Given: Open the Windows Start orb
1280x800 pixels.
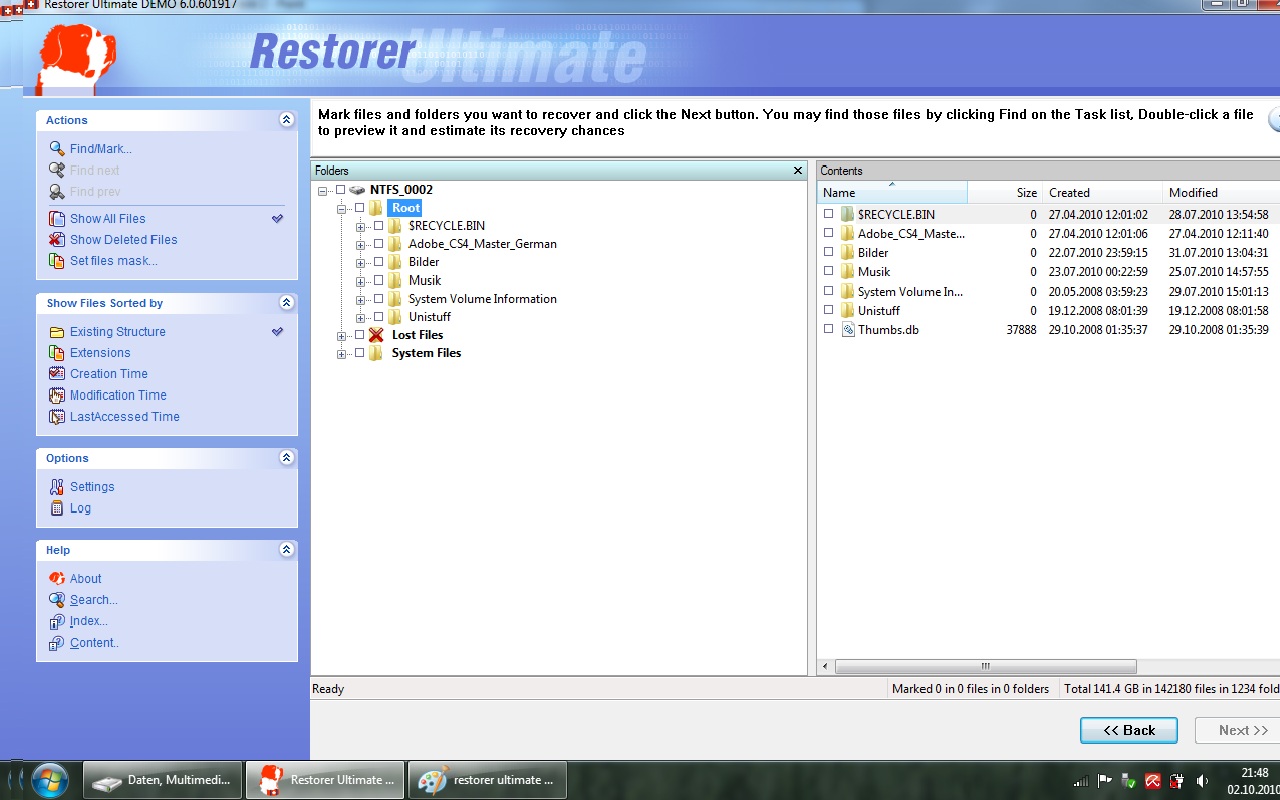Looking at the screenshot, I should coord(49,779).
